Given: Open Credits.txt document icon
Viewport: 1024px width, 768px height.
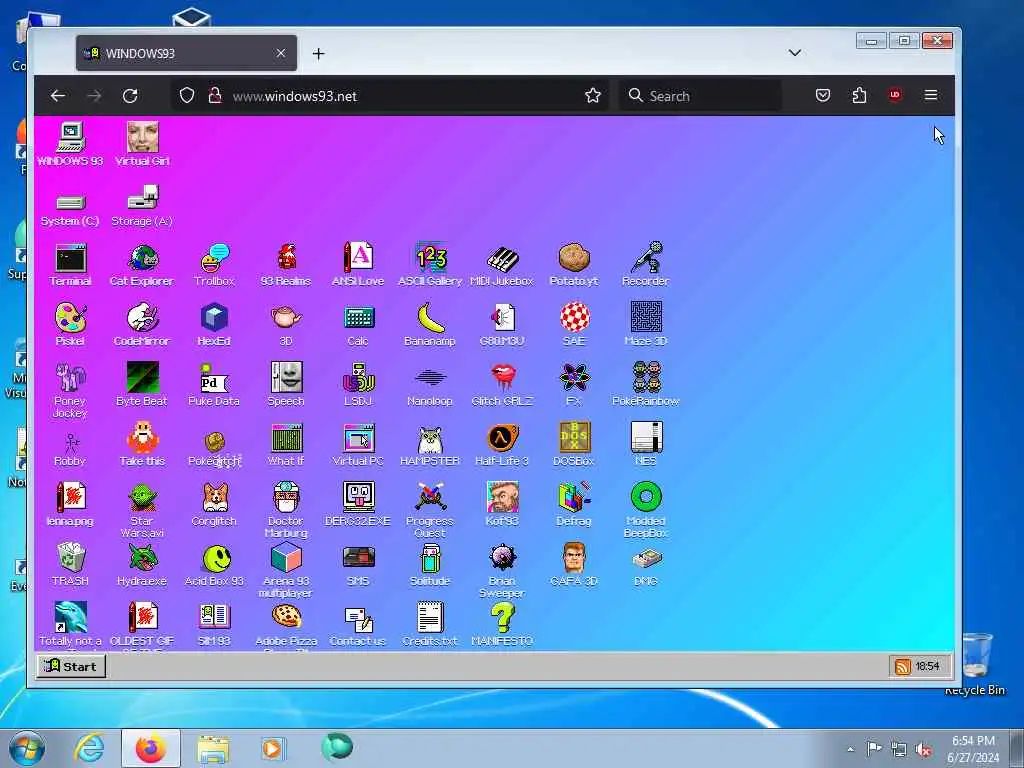Looking at the screenshot, I should click(430, 625).
